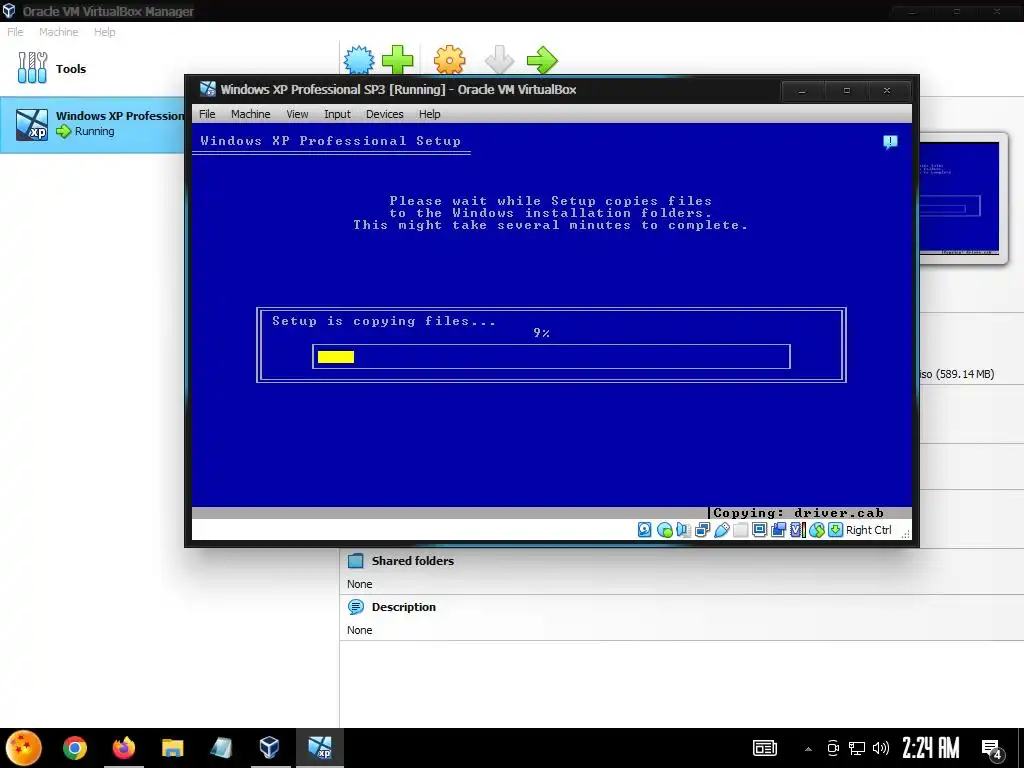The width and height of the screenshot is (1024, 768).
Task: Open the network icon in system tray
Action: (x=857, y=748)
